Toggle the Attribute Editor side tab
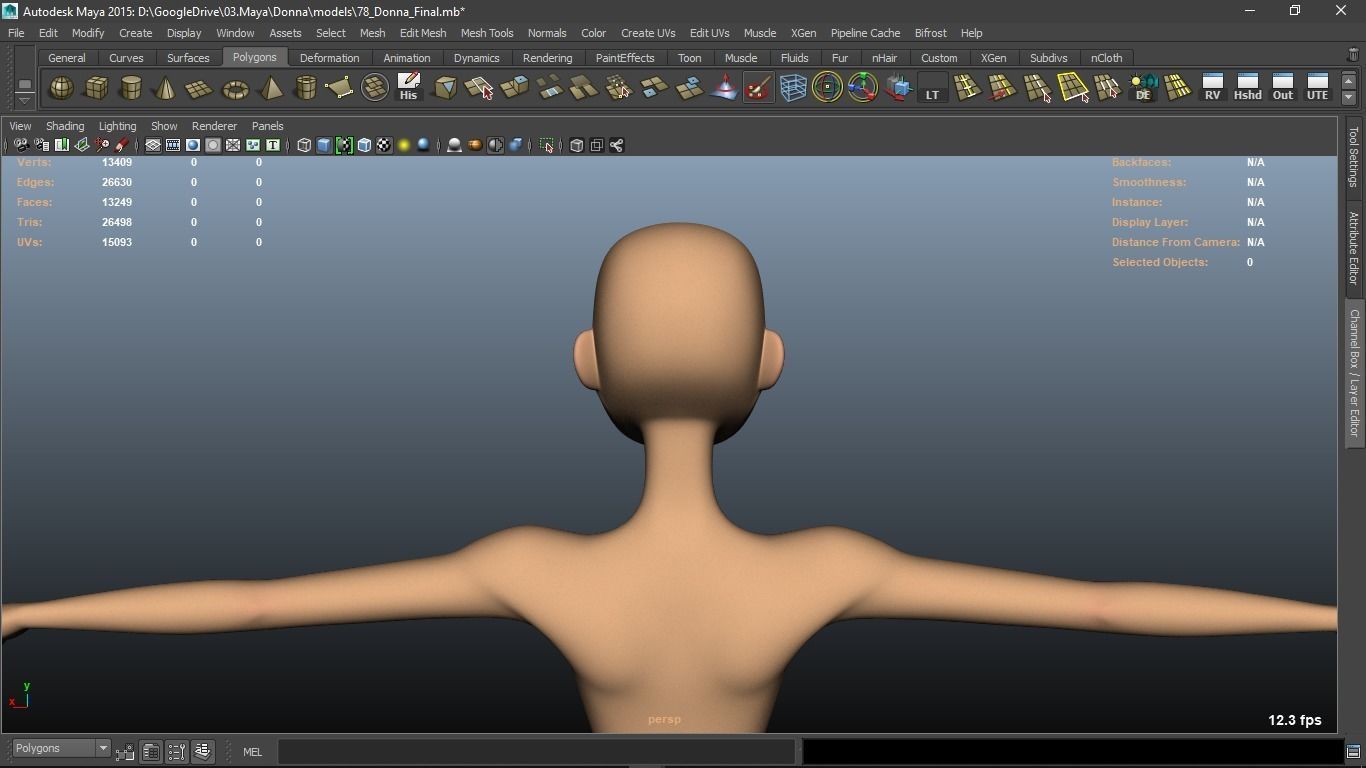Viewport: 1366px width, 768px height. (1354, 247)
